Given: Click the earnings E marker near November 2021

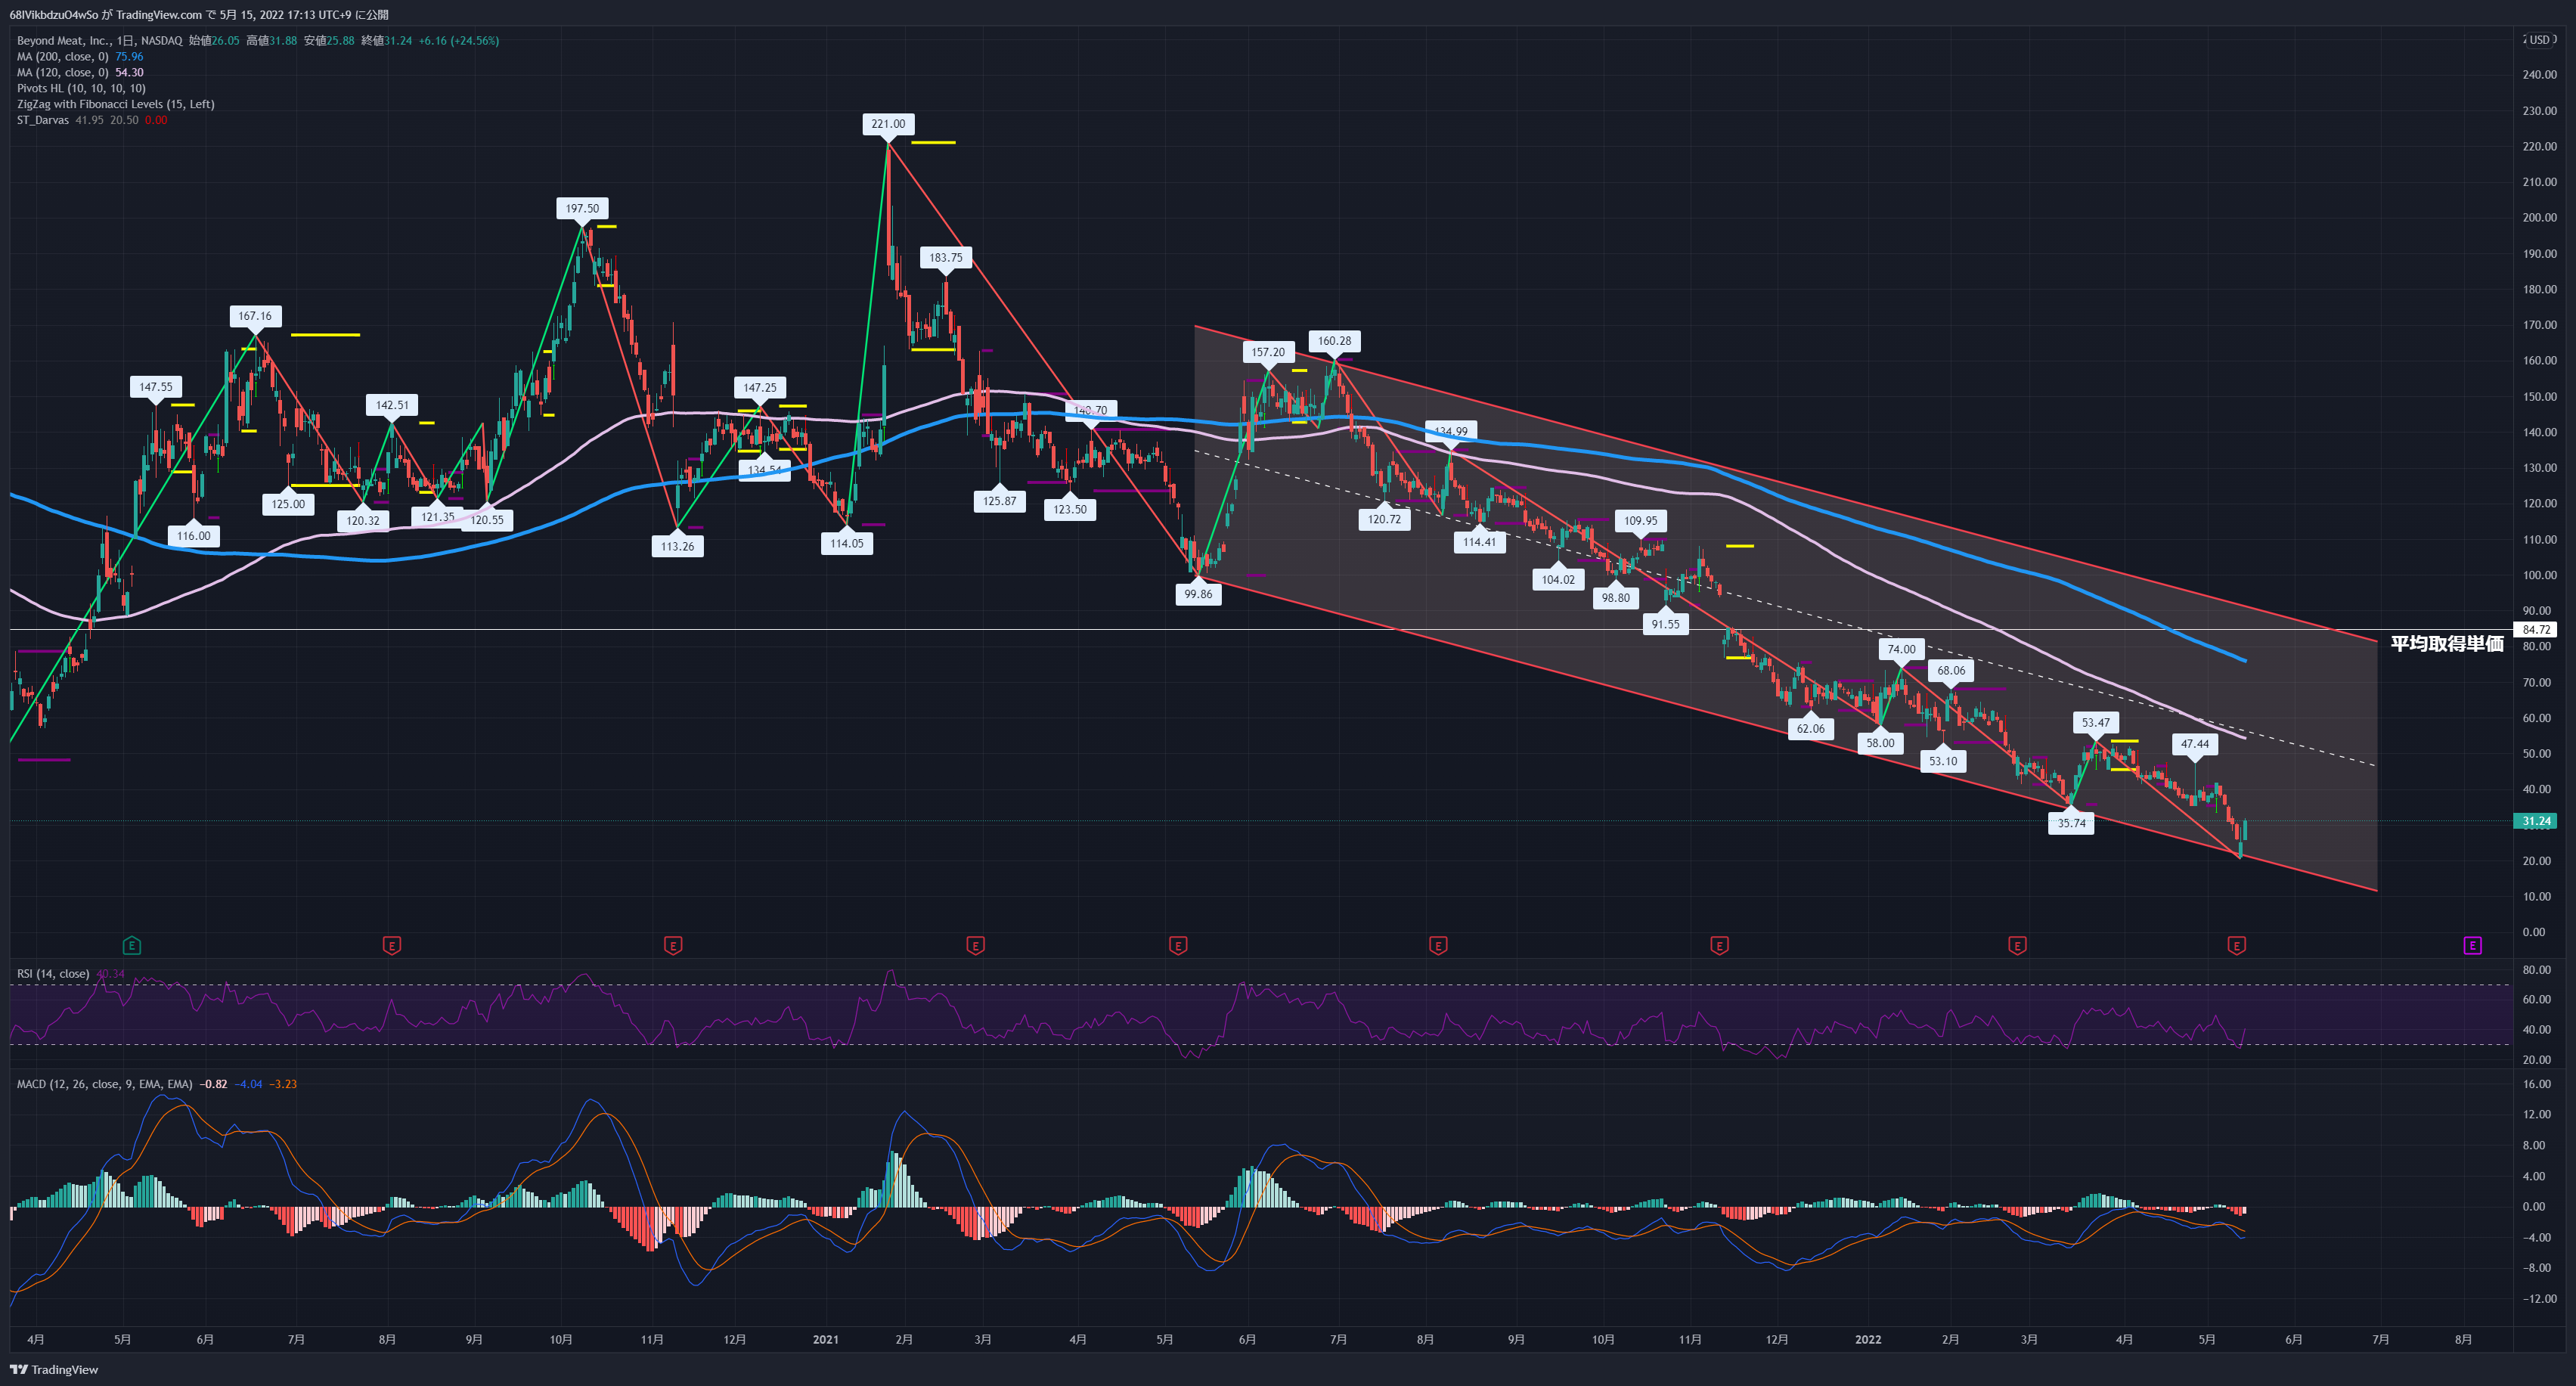Looking at the screenshot, I should pos(1719,945).
